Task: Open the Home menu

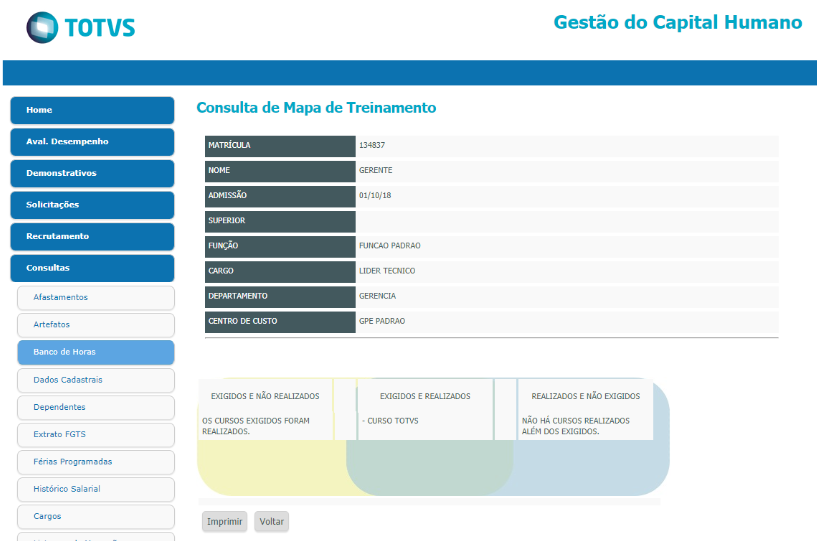Action: point(92,110)
